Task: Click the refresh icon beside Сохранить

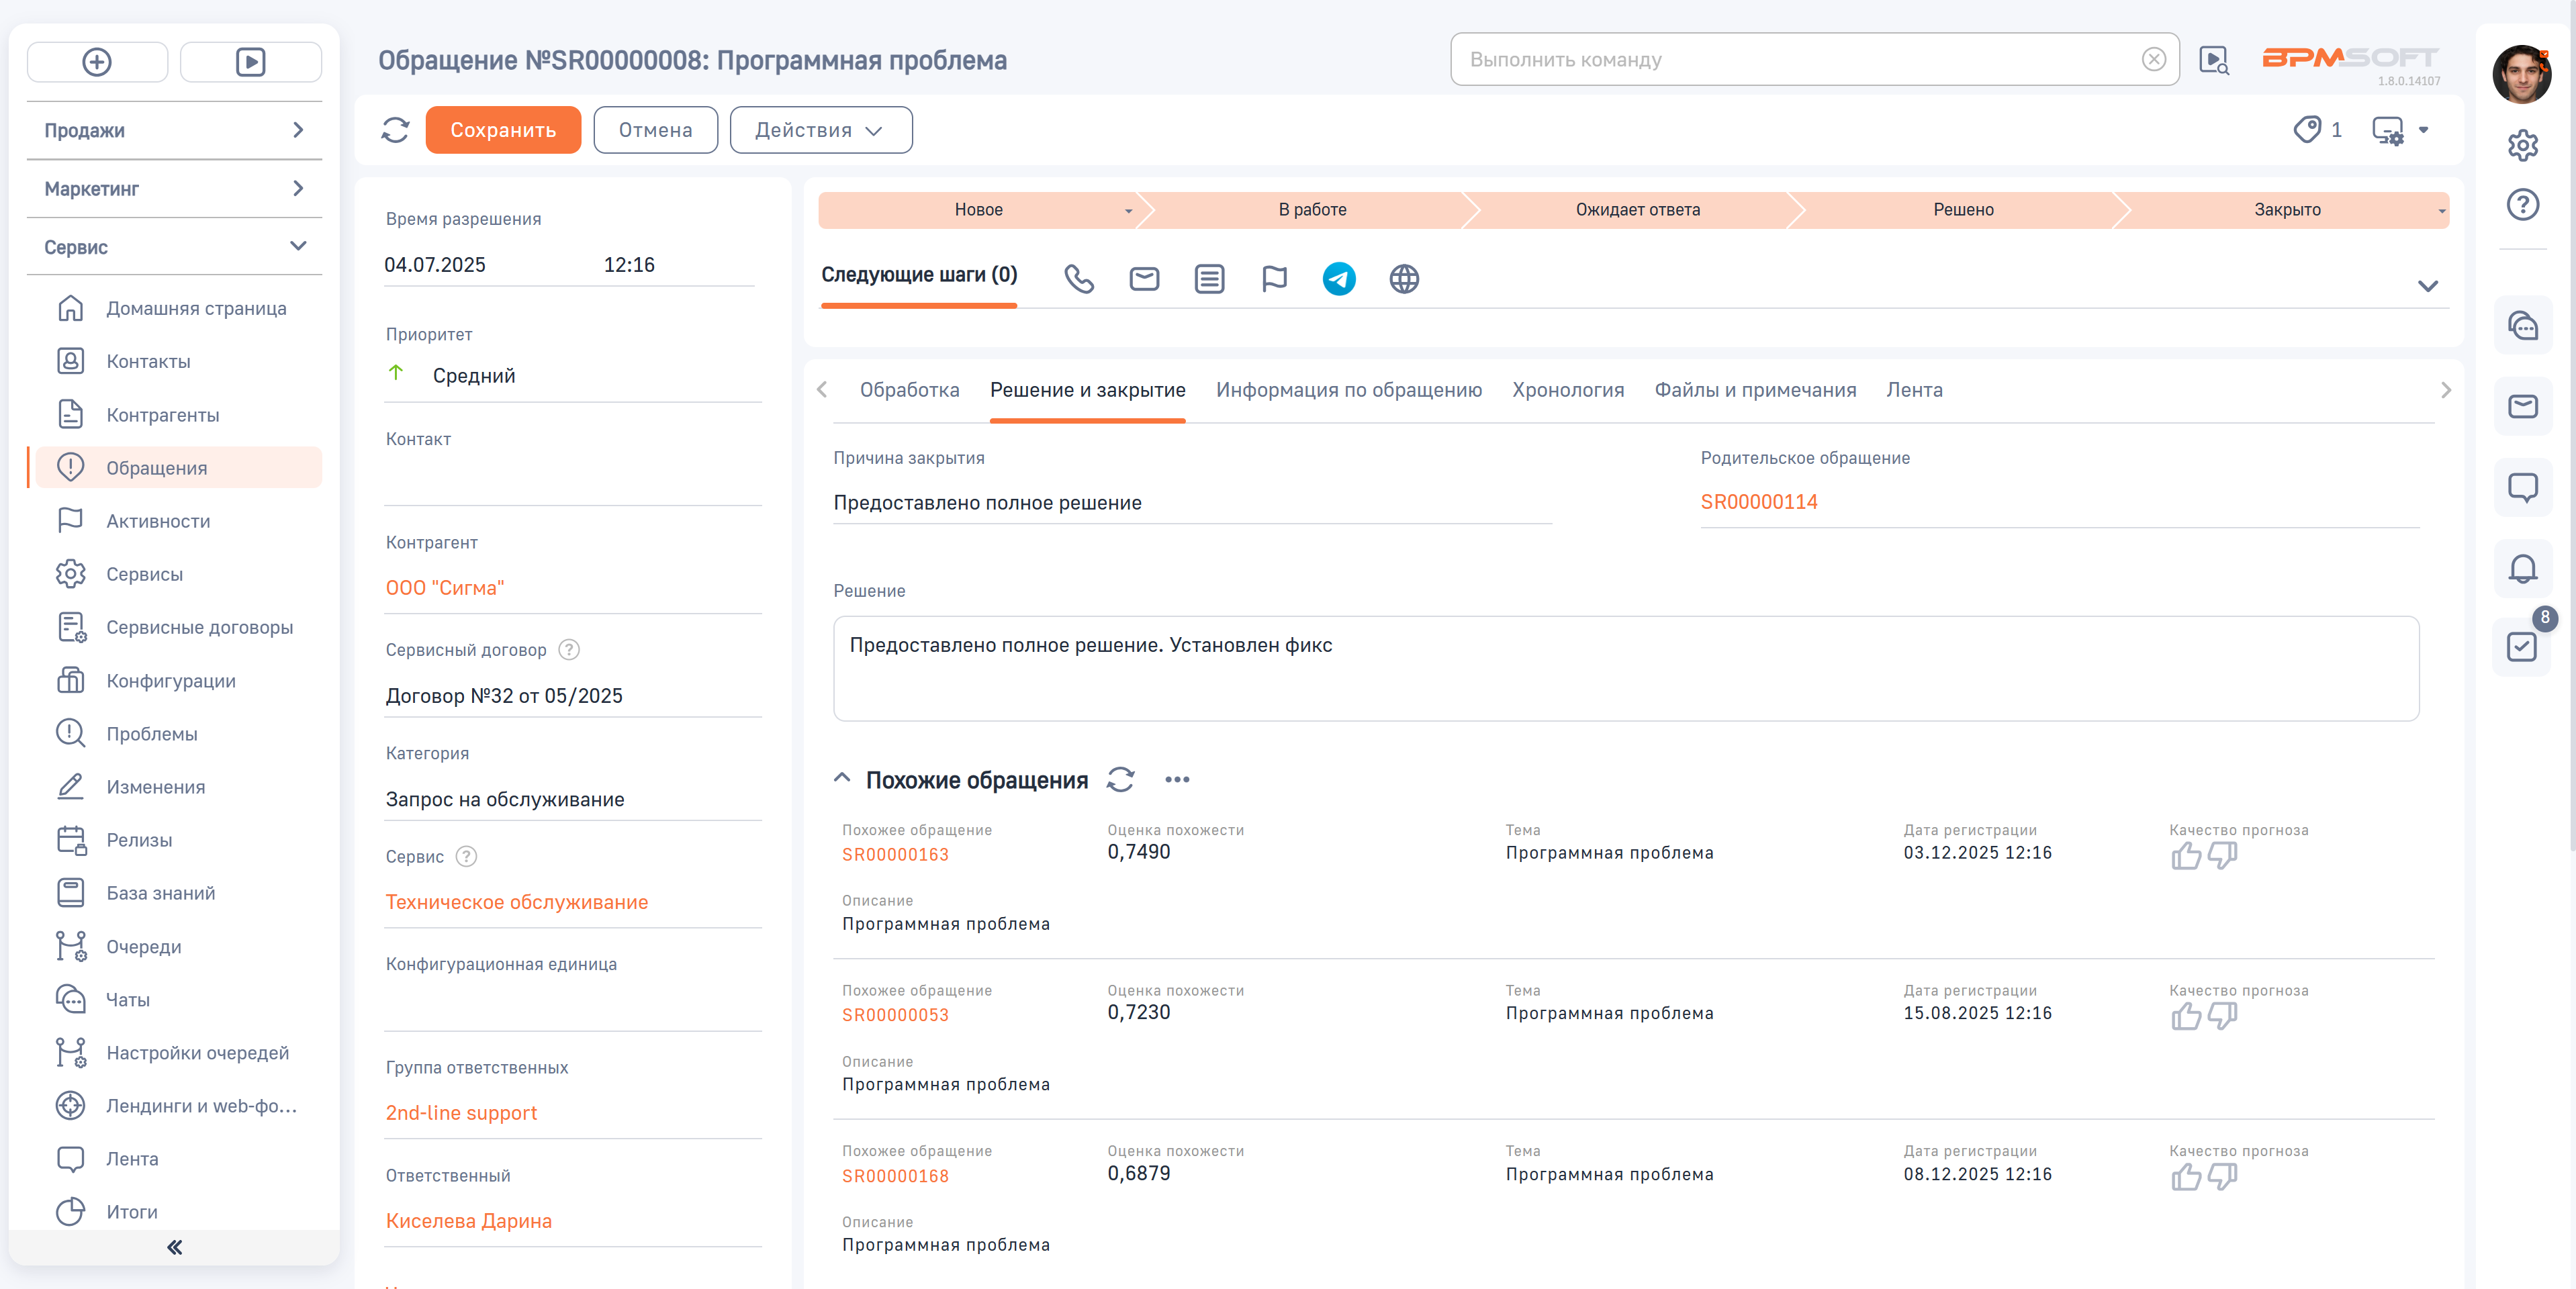Action: [395, 130]
